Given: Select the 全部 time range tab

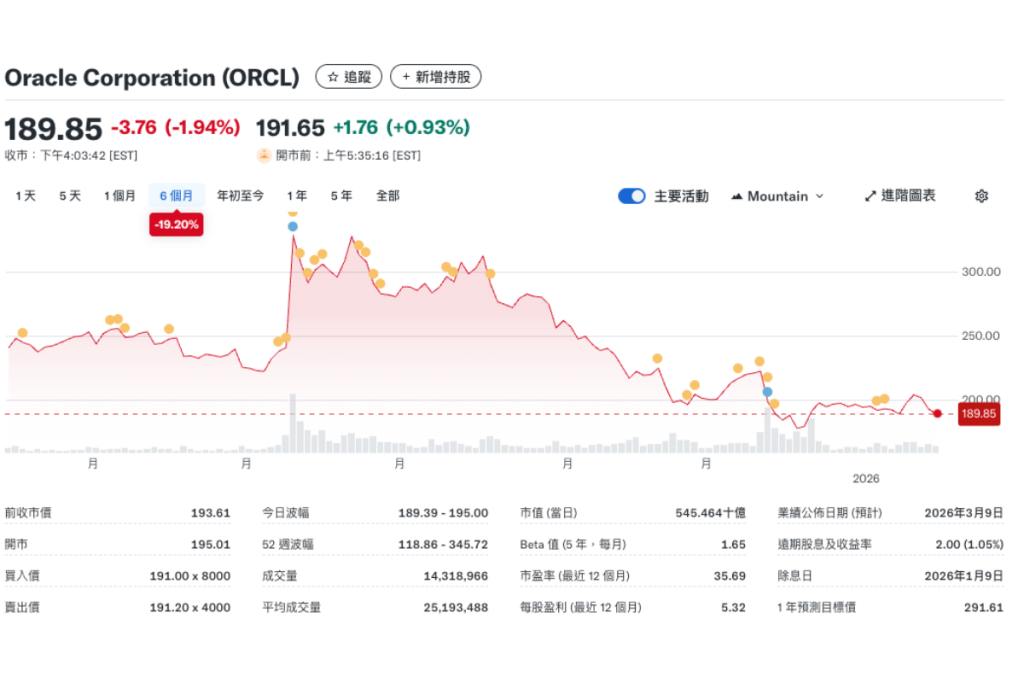Looking at the screenshot, I should (387, 196).
